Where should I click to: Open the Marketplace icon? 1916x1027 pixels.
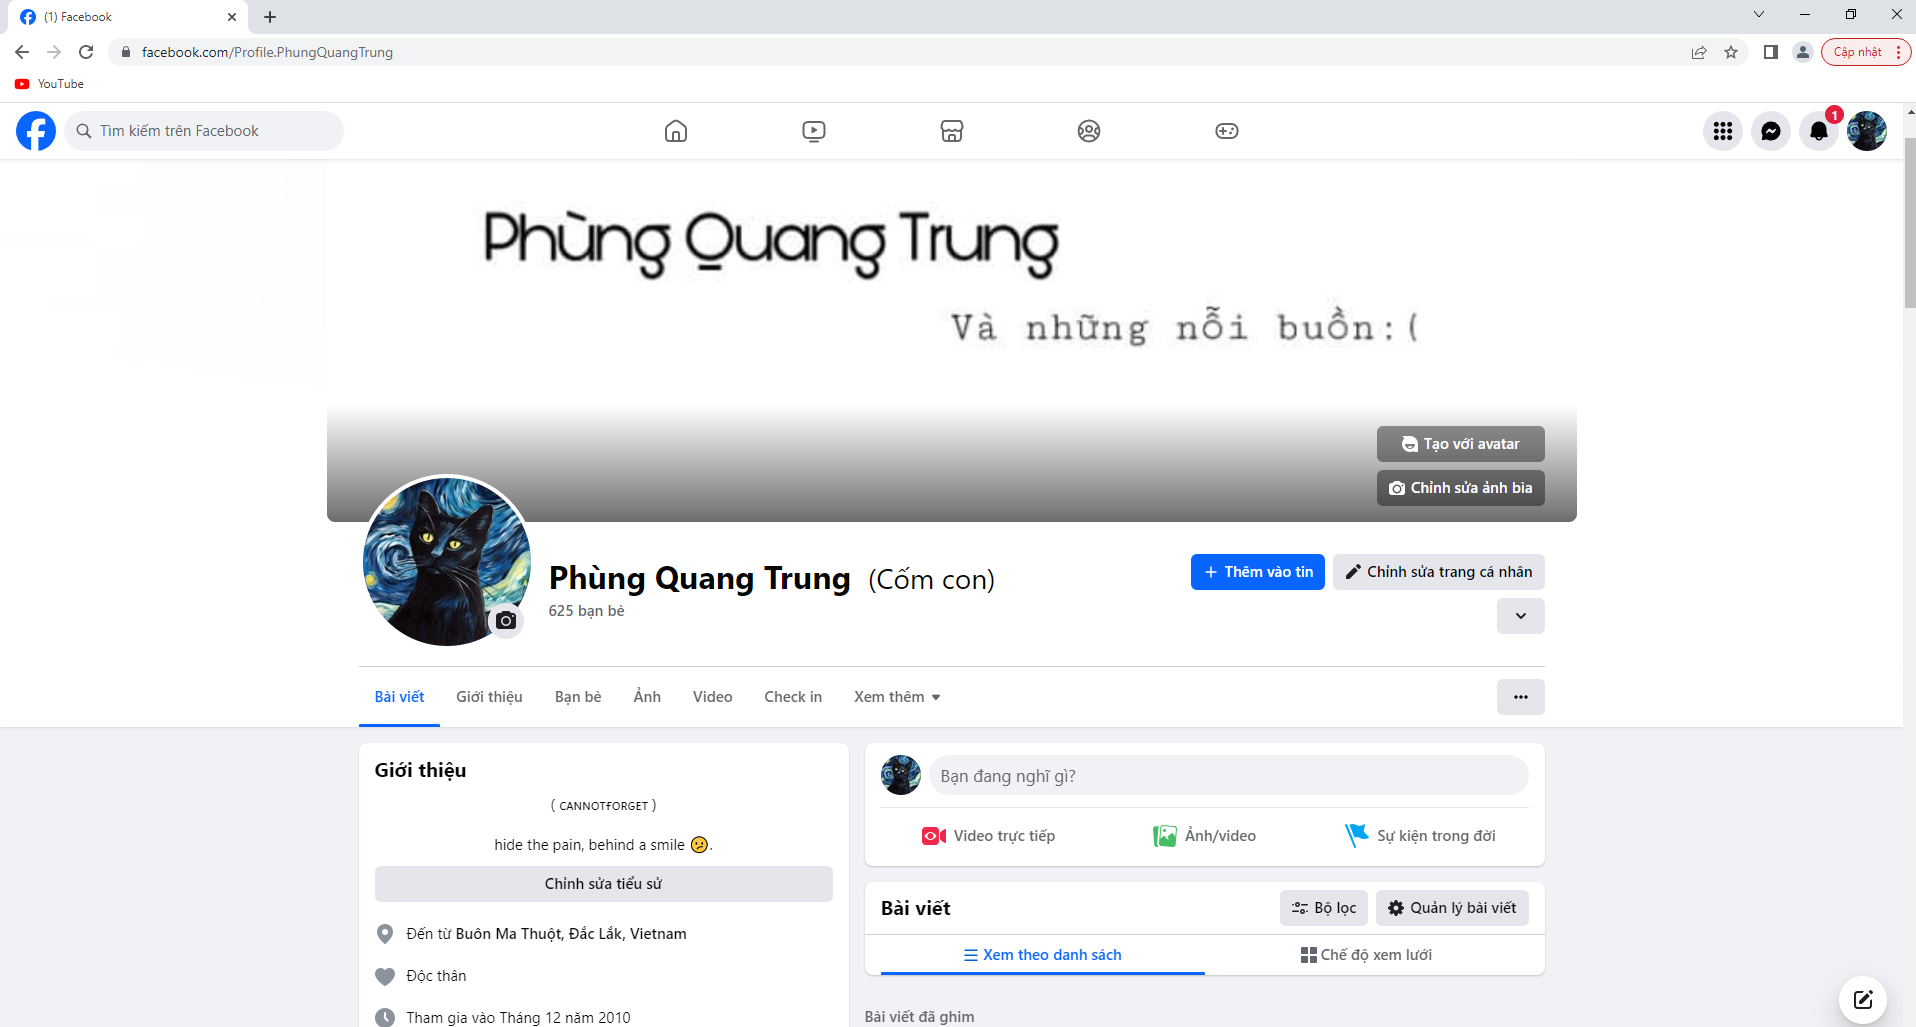tap(952, 131)
